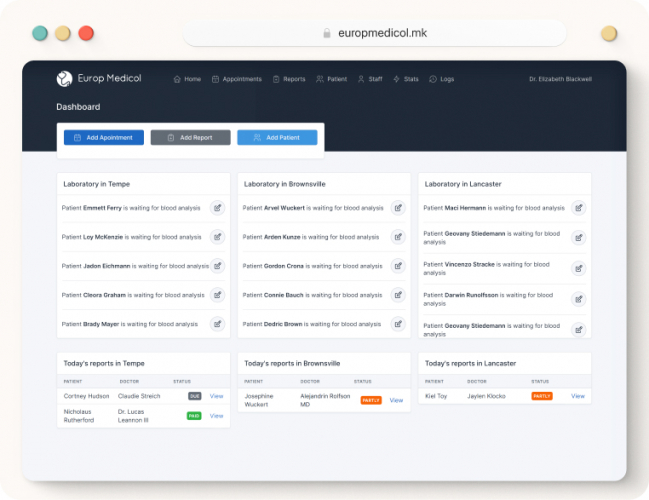Click doctor name Alejandrin Rolfson MD

tap(325, 400)
